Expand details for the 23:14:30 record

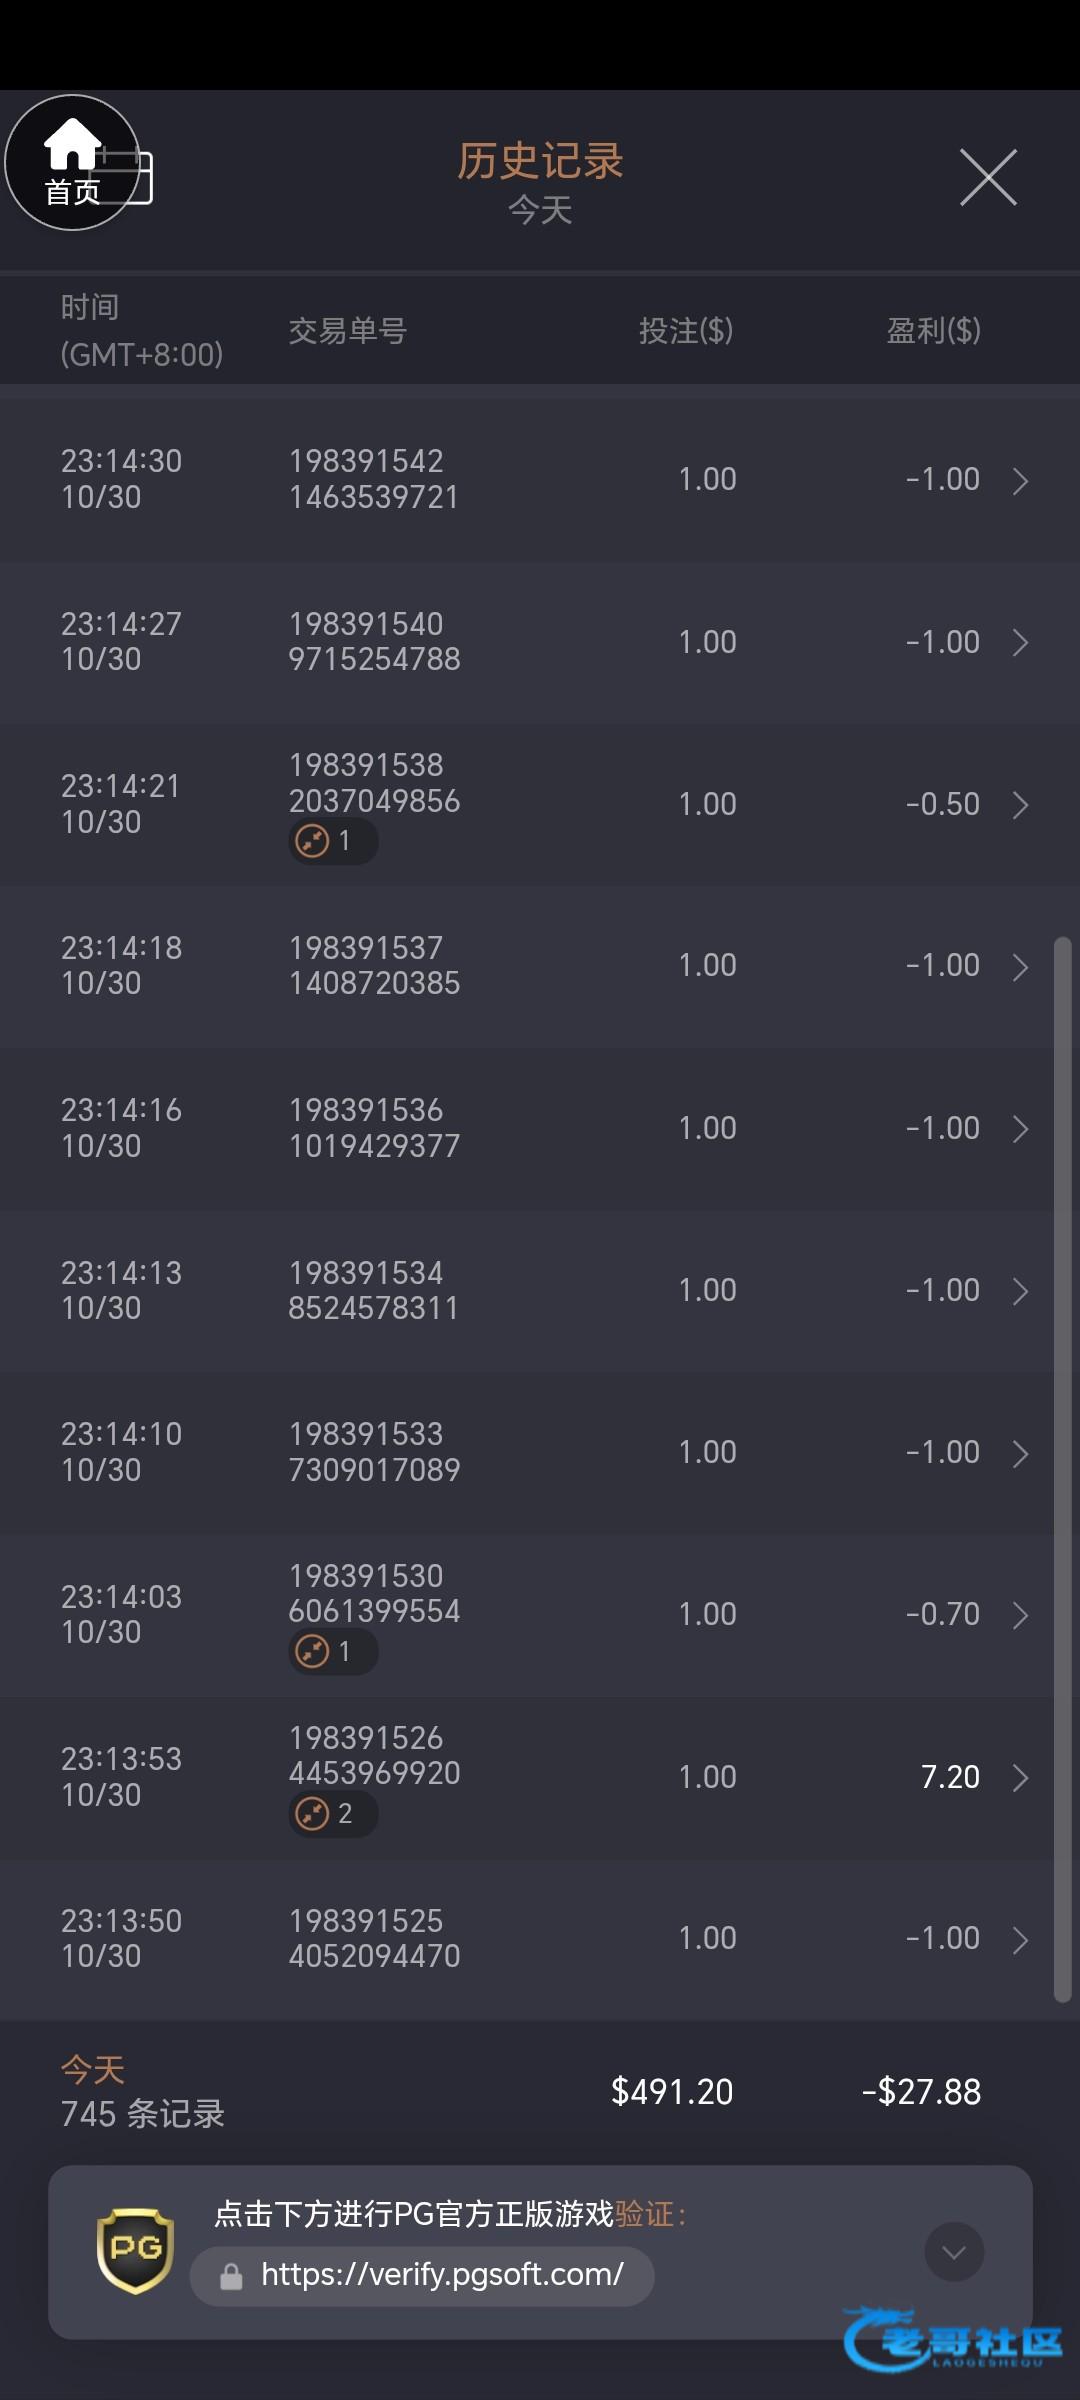[x=1020, y=481]
